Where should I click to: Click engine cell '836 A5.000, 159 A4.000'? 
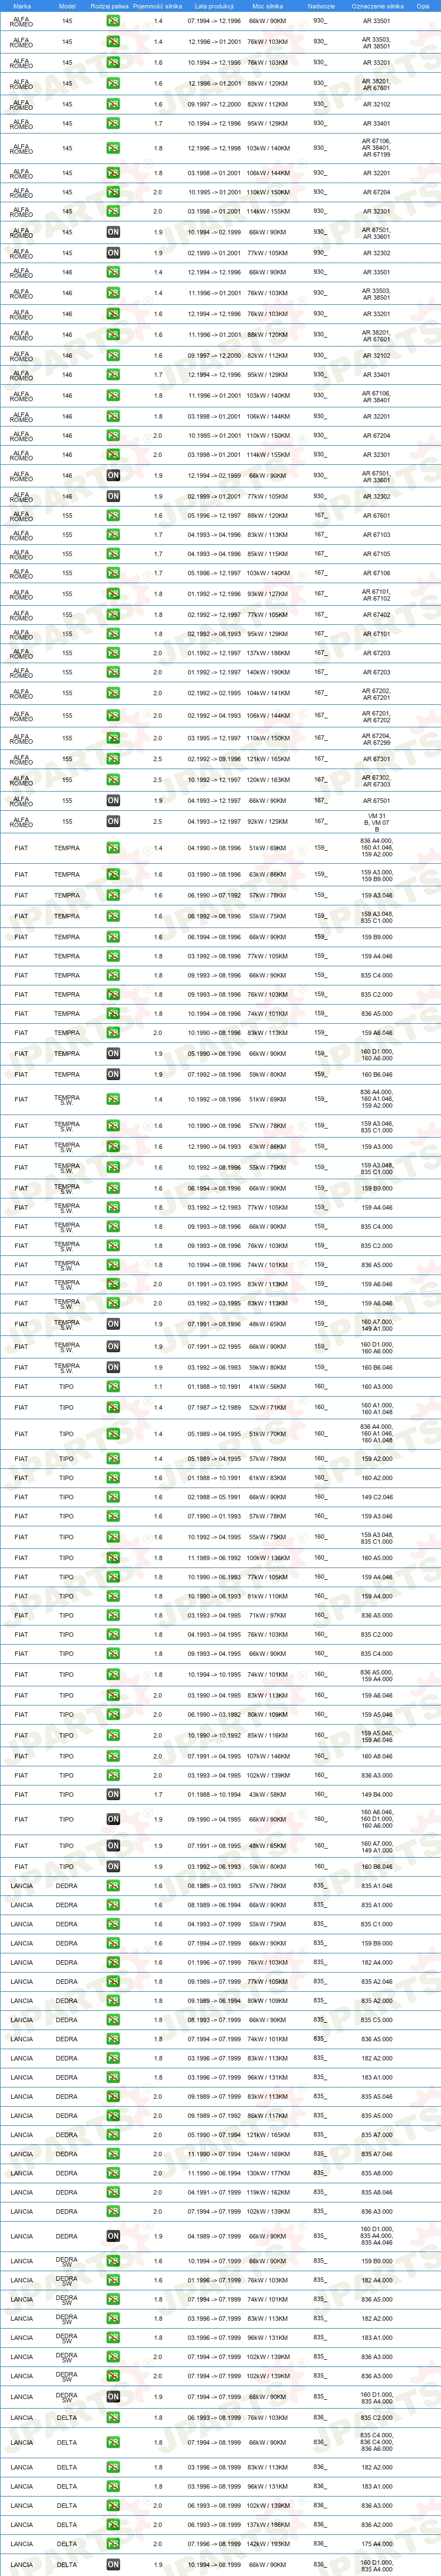(x=377, y=1675)
